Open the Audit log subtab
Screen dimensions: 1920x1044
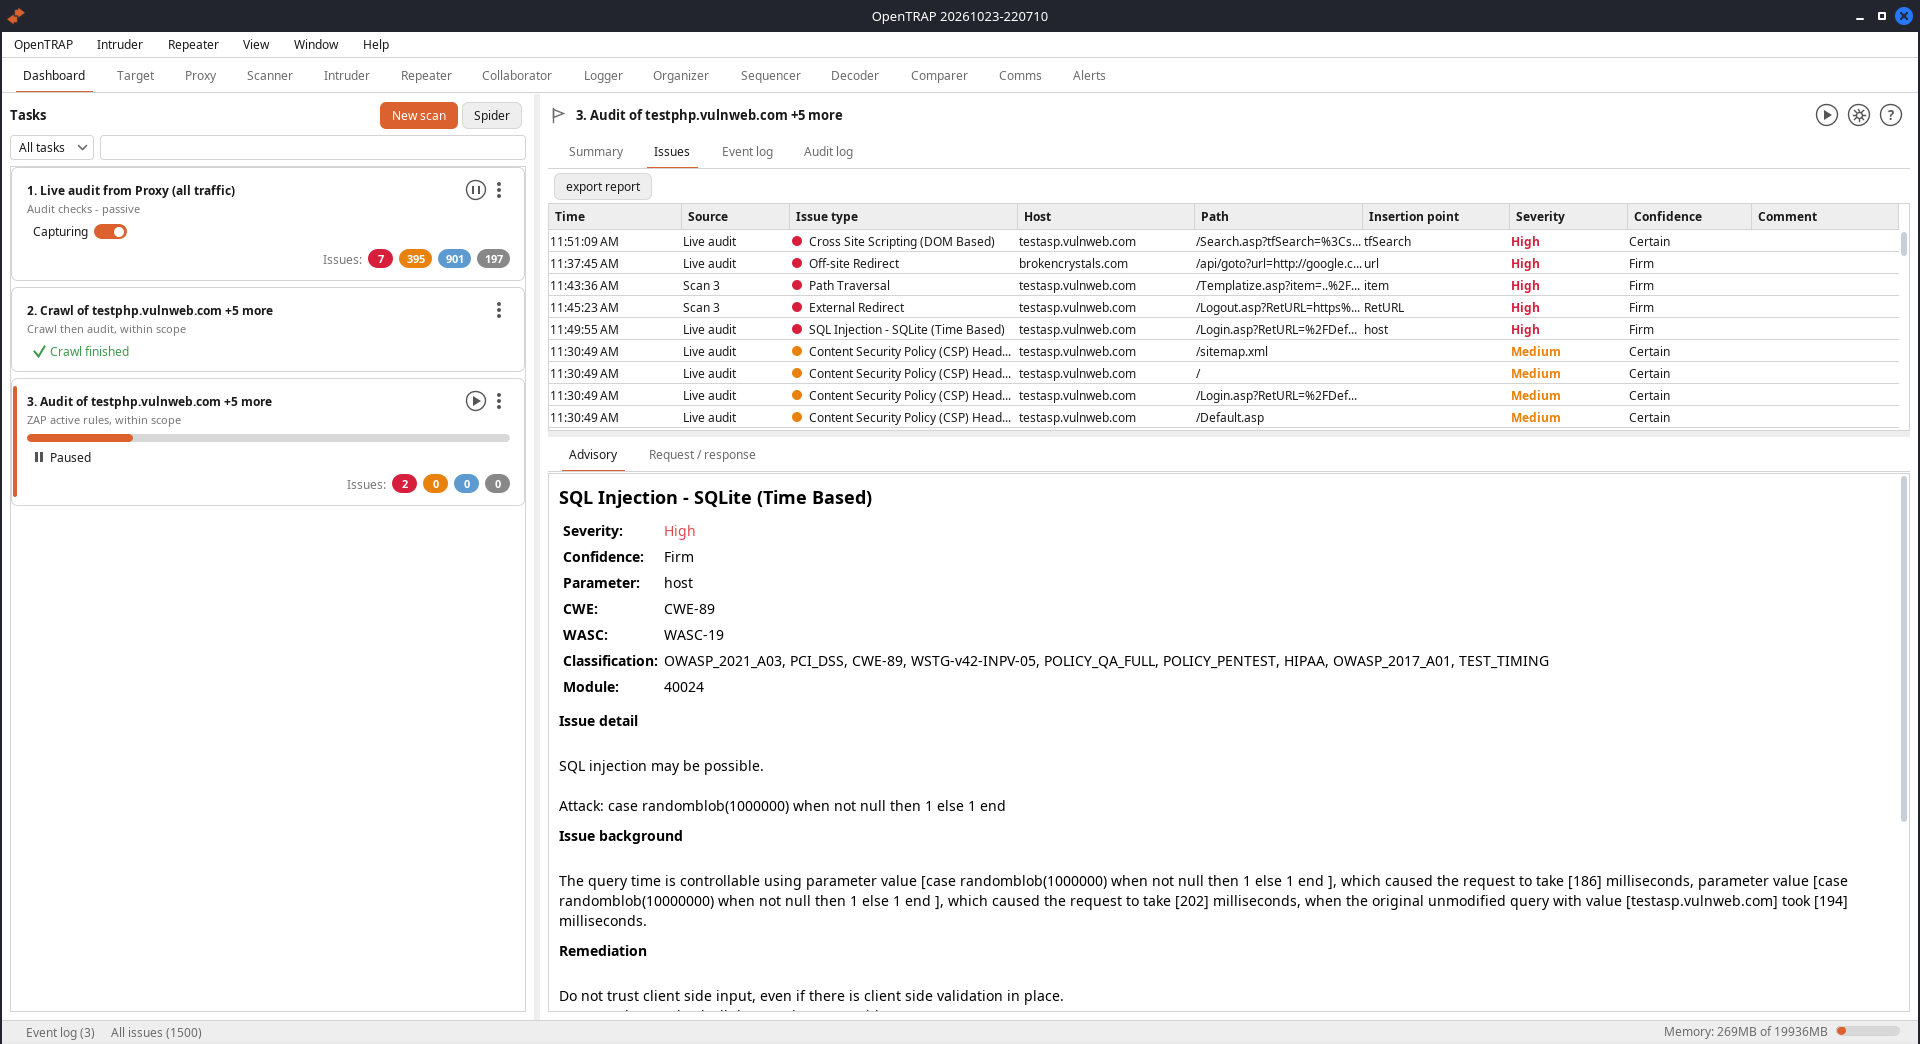(x=828, y=152)
